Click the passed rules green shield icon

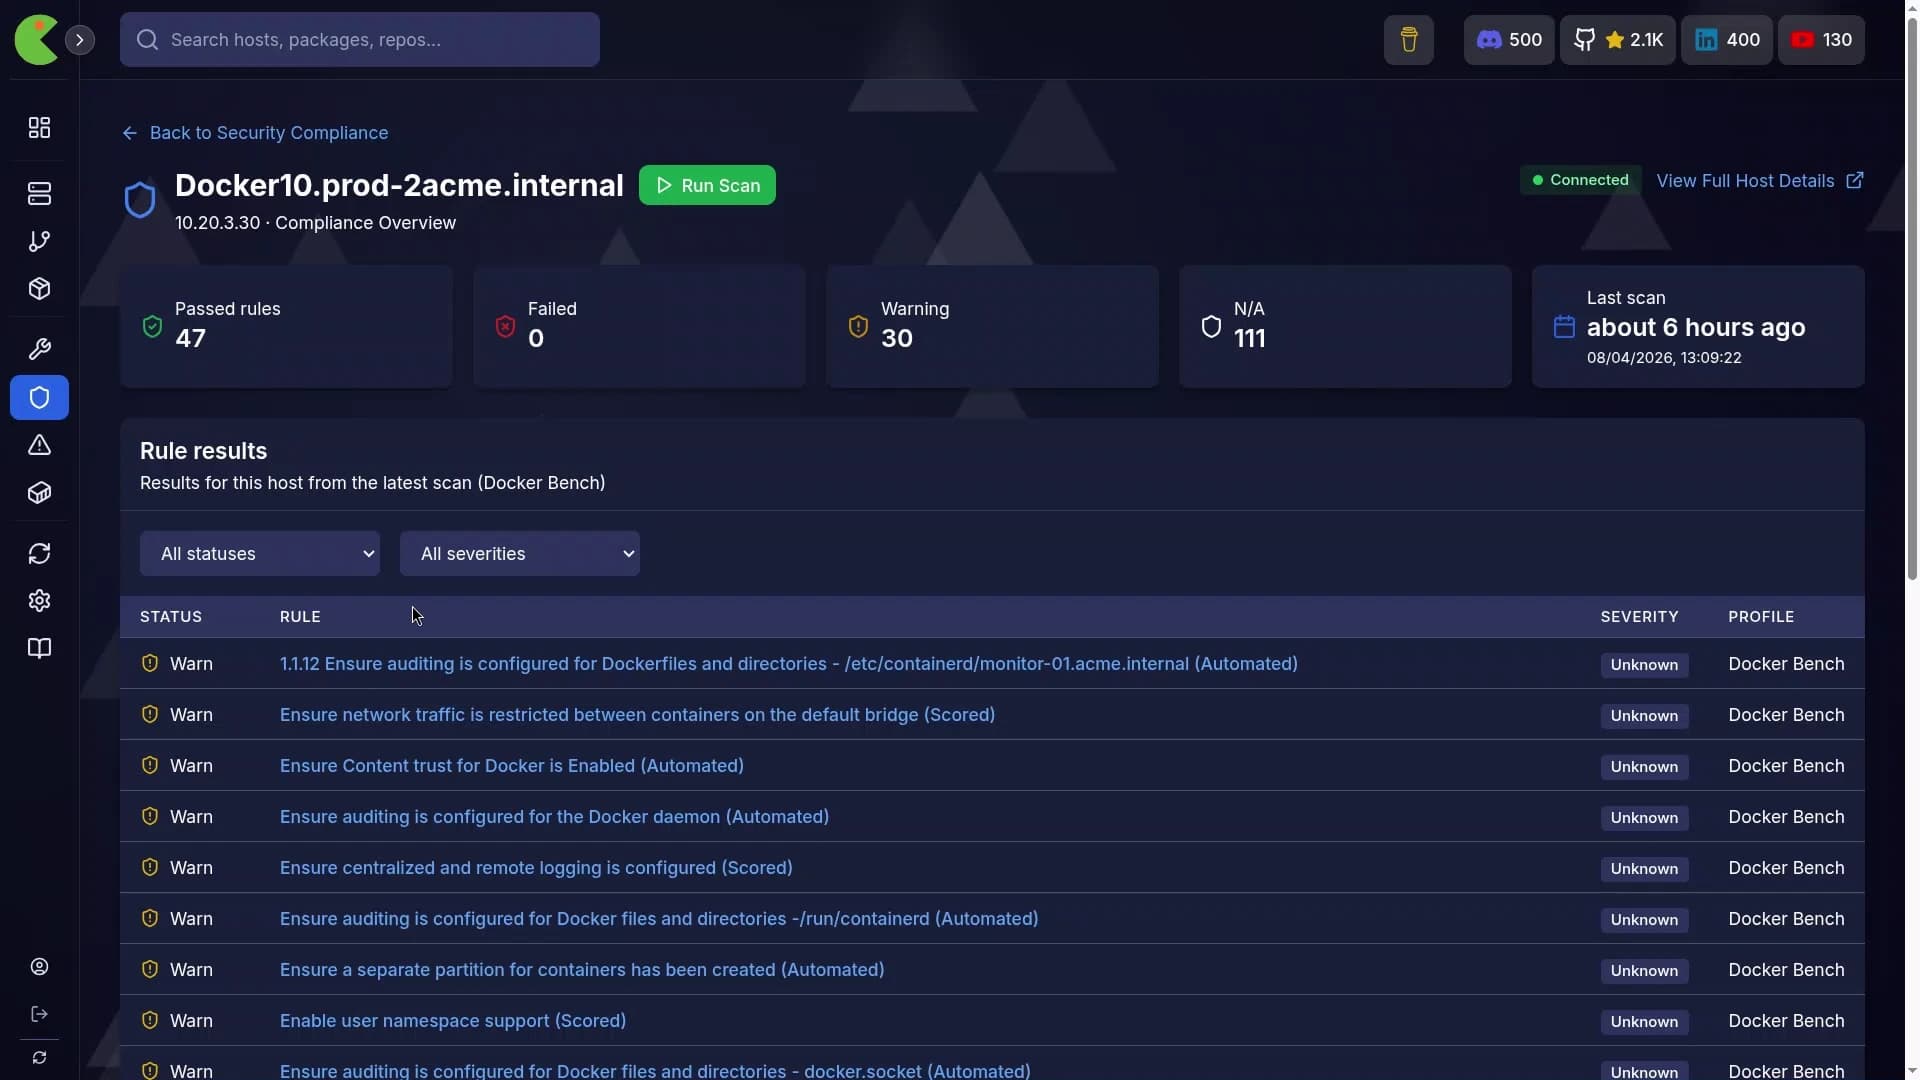152,327
